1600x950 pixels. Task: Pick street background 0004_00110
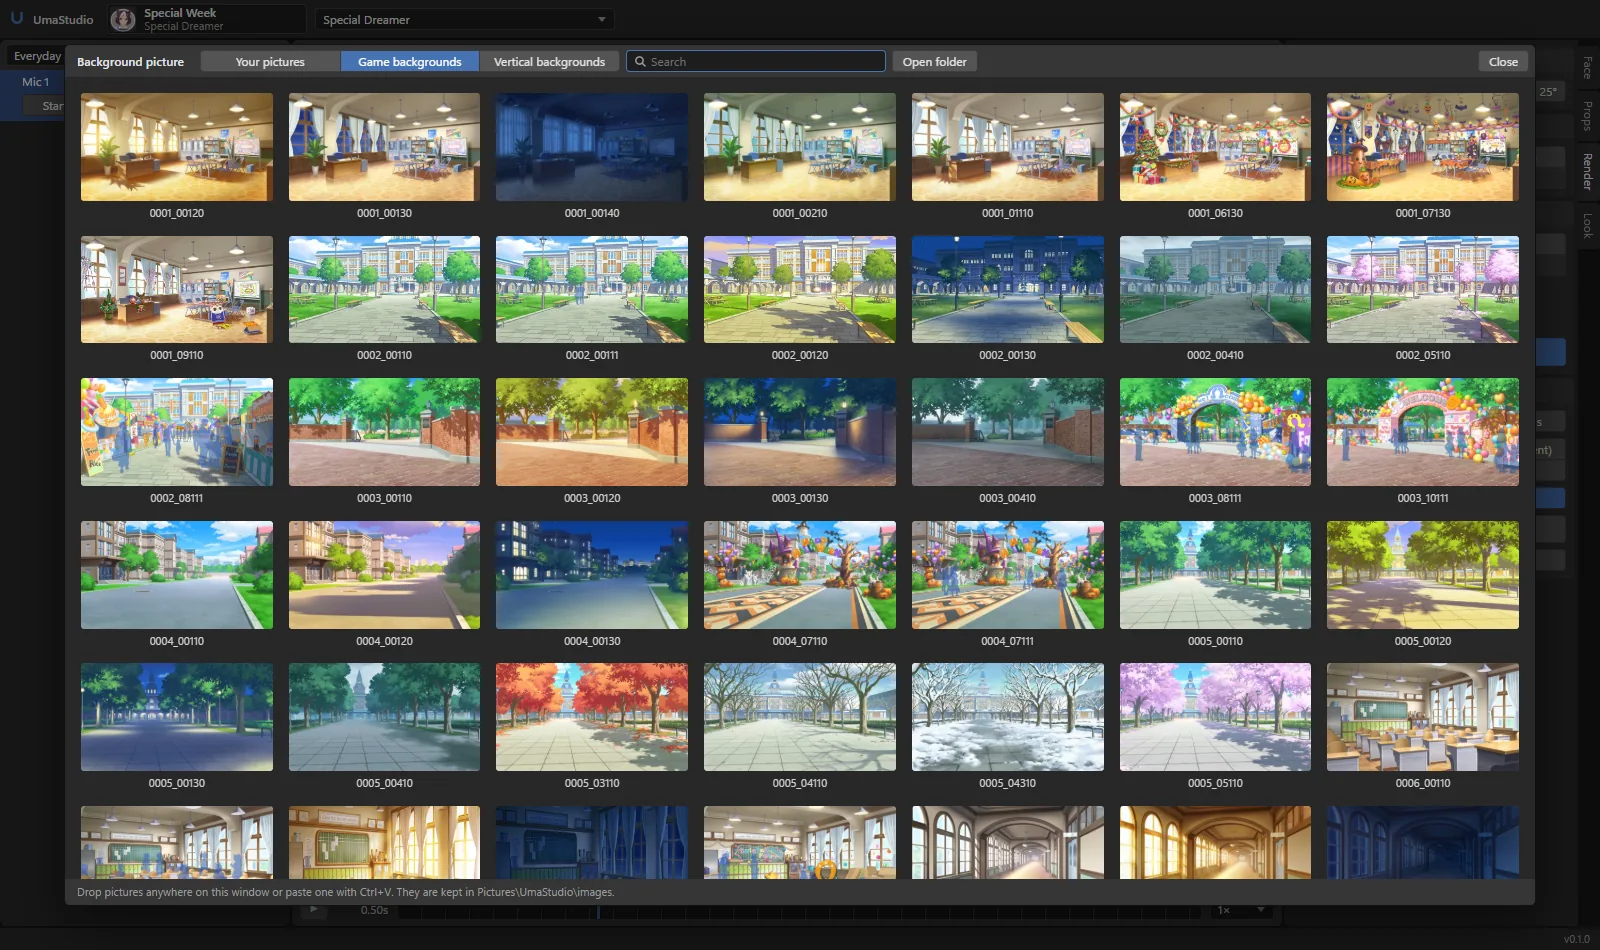(x=176, y=575)
